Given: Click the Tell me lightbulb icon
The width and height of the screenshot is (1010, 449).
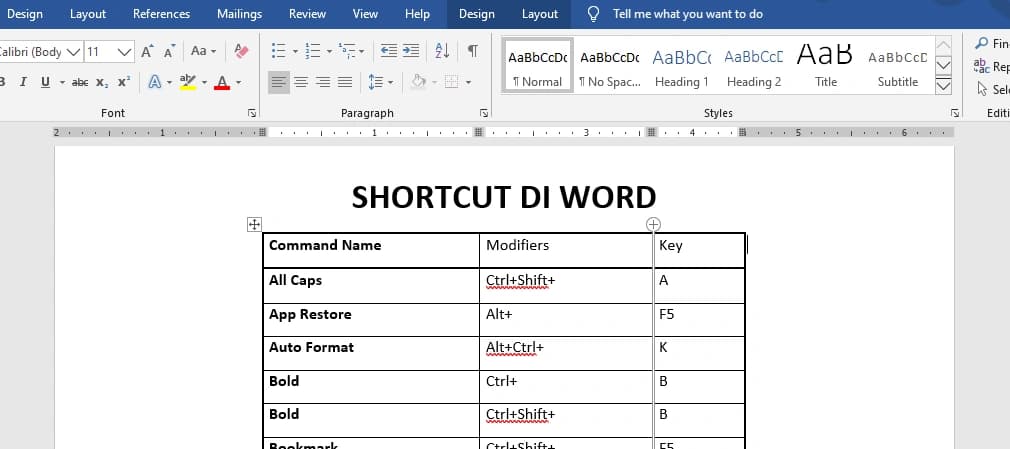Looking at the screenshot, I should pos(594,14).
